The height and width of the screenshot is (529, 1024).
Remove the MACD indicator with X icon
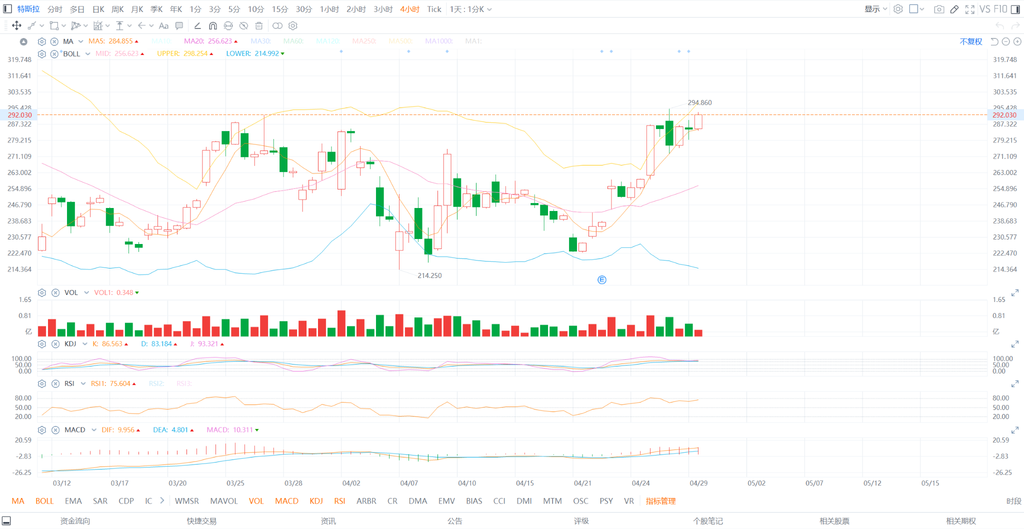[54, 430]
